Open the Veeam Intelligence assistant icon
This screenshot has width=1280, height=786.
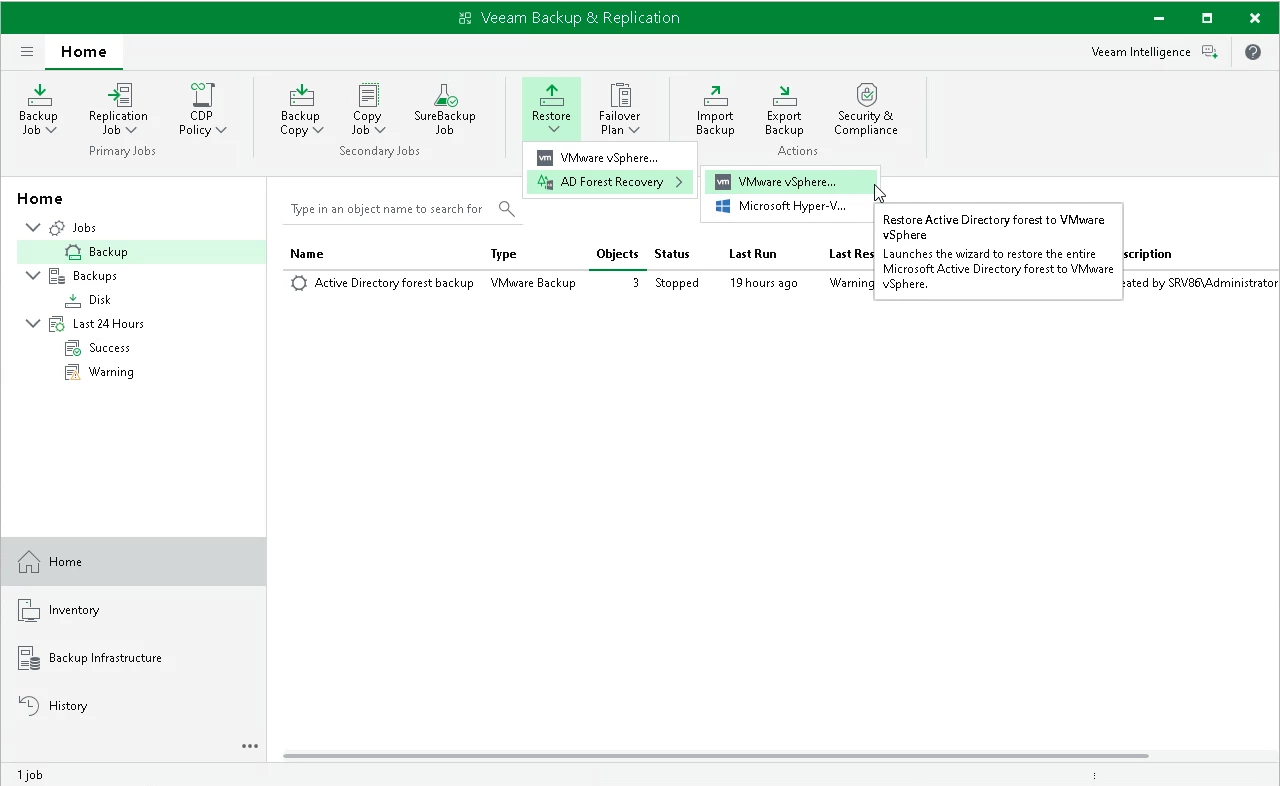tap(1210, 52)
